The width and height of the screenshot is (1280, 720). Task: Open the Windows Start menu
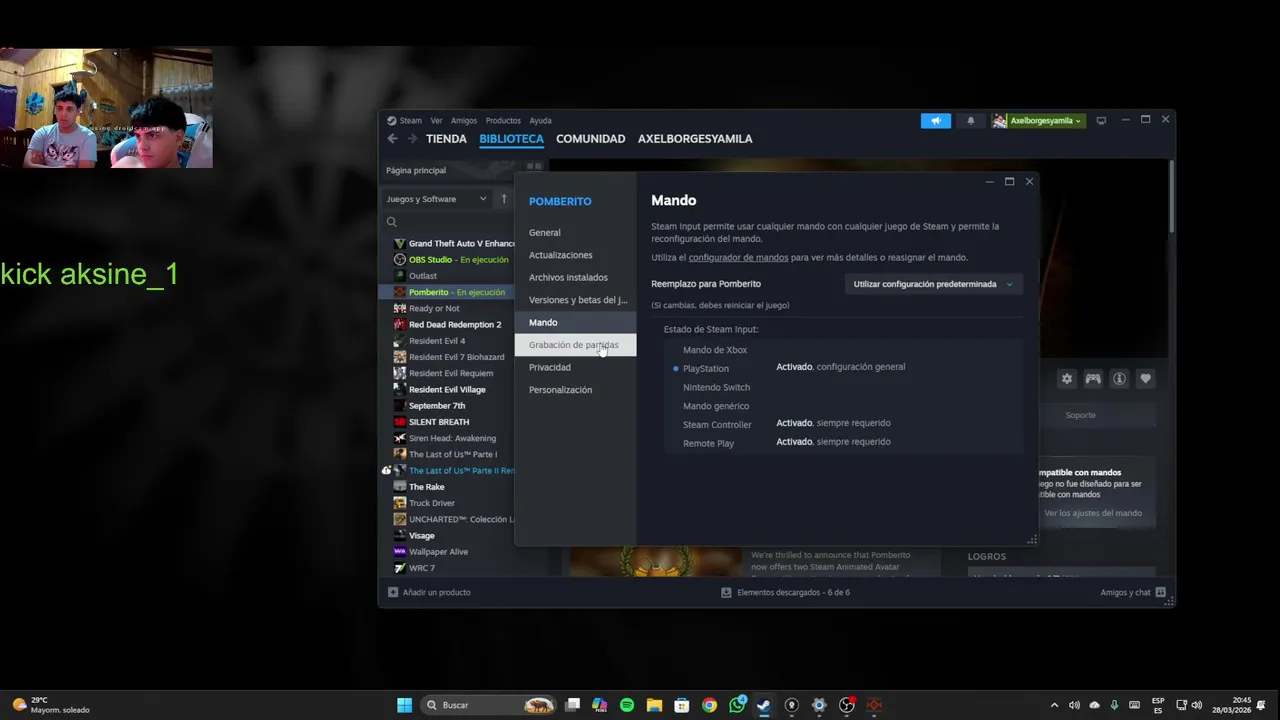(x=404, y=705)
